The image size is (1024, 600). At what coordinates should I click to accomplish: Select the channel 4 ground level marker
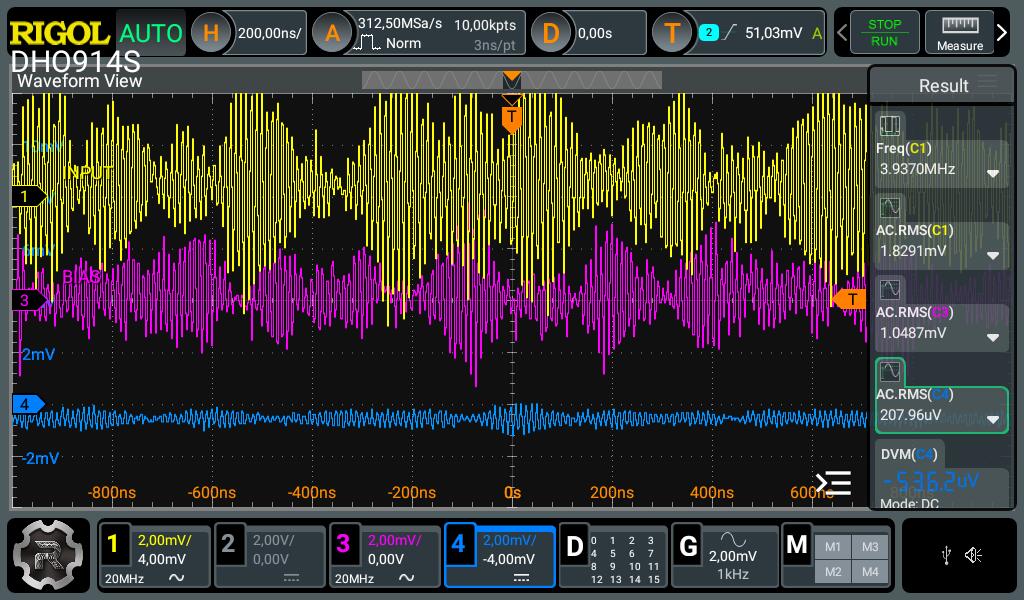click(x=29, y=404)
